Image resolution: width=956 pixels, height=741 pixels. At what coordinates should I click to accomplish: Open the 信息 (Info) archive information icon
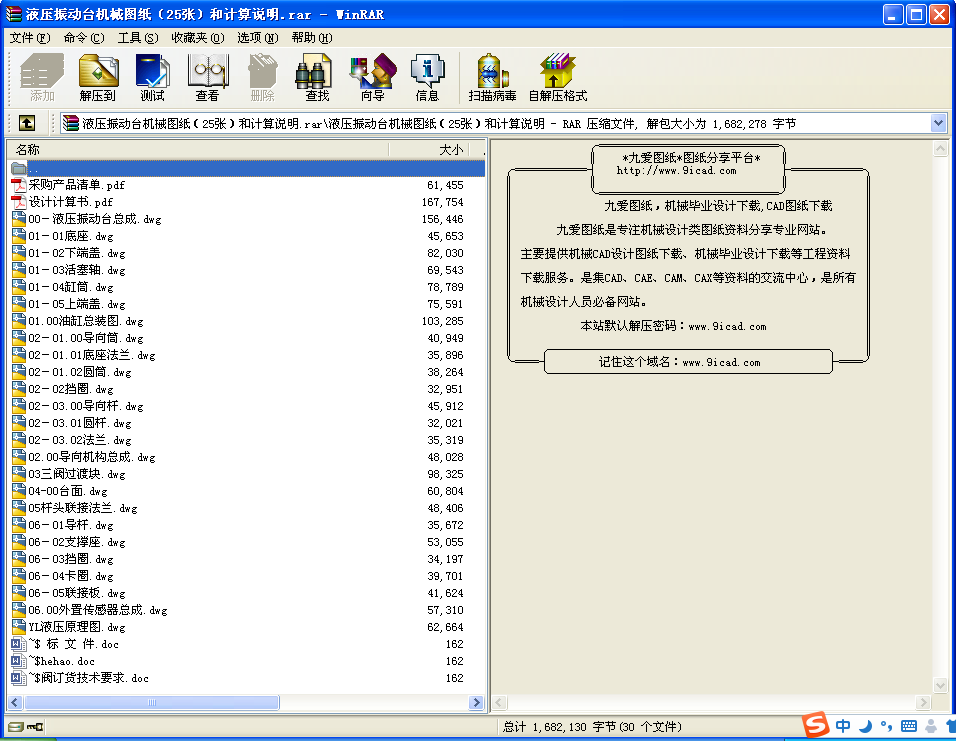coord(427,75)
